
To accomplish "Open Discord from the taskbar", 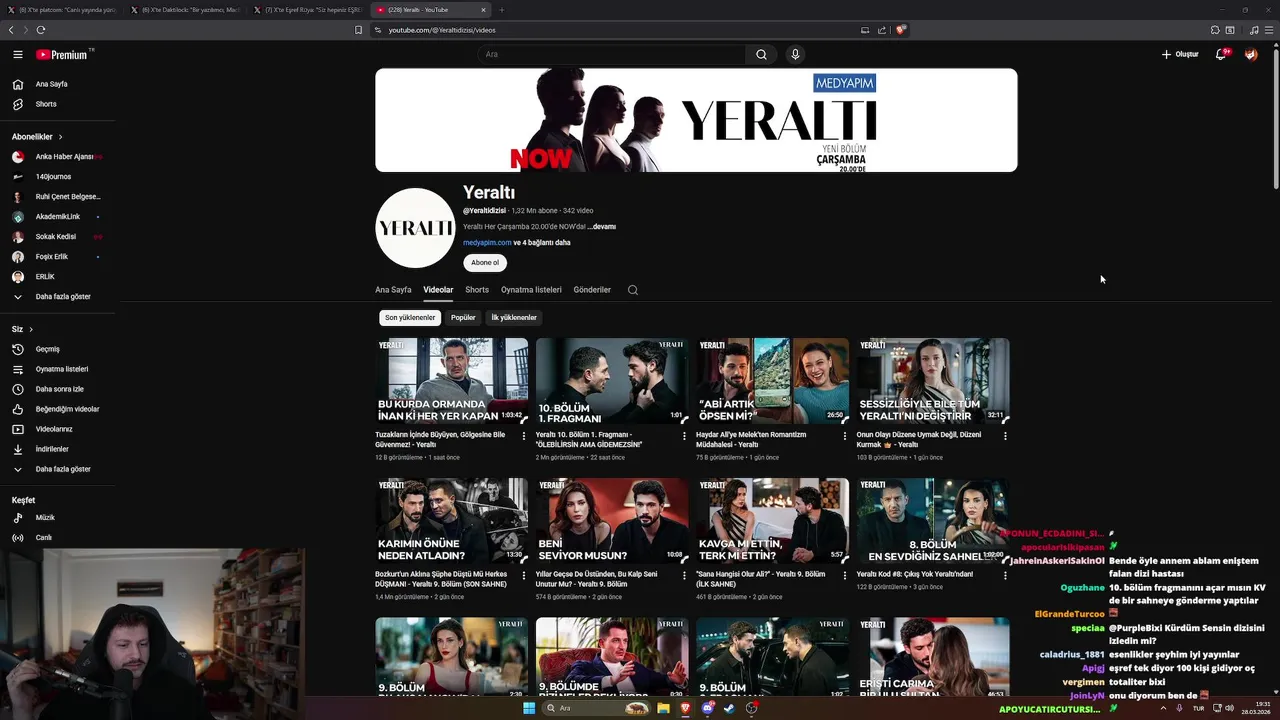I will 707,708.
